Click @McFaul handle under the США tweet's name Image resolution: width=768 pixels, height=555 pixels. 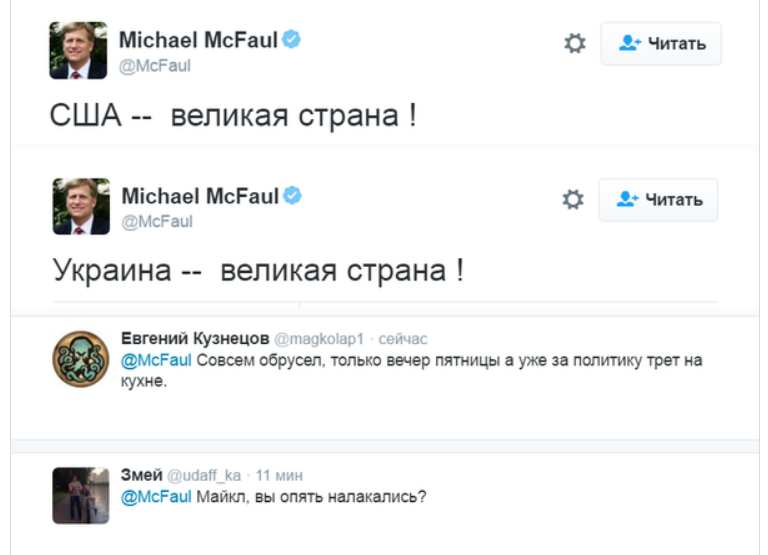click(x=155, y=66)
